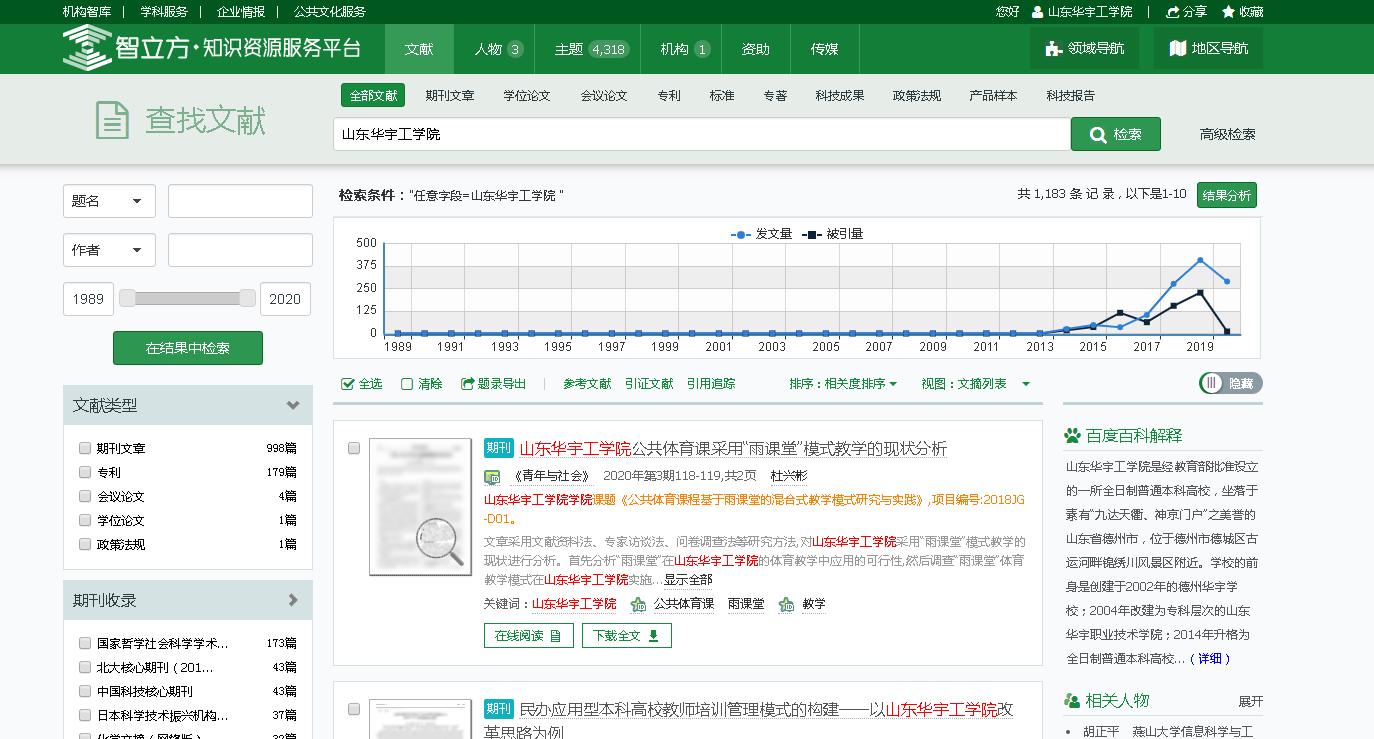Toggle the 隐藏 hide switch
This screenshot has width=1374, height=739.
[x=1231, y=383]
